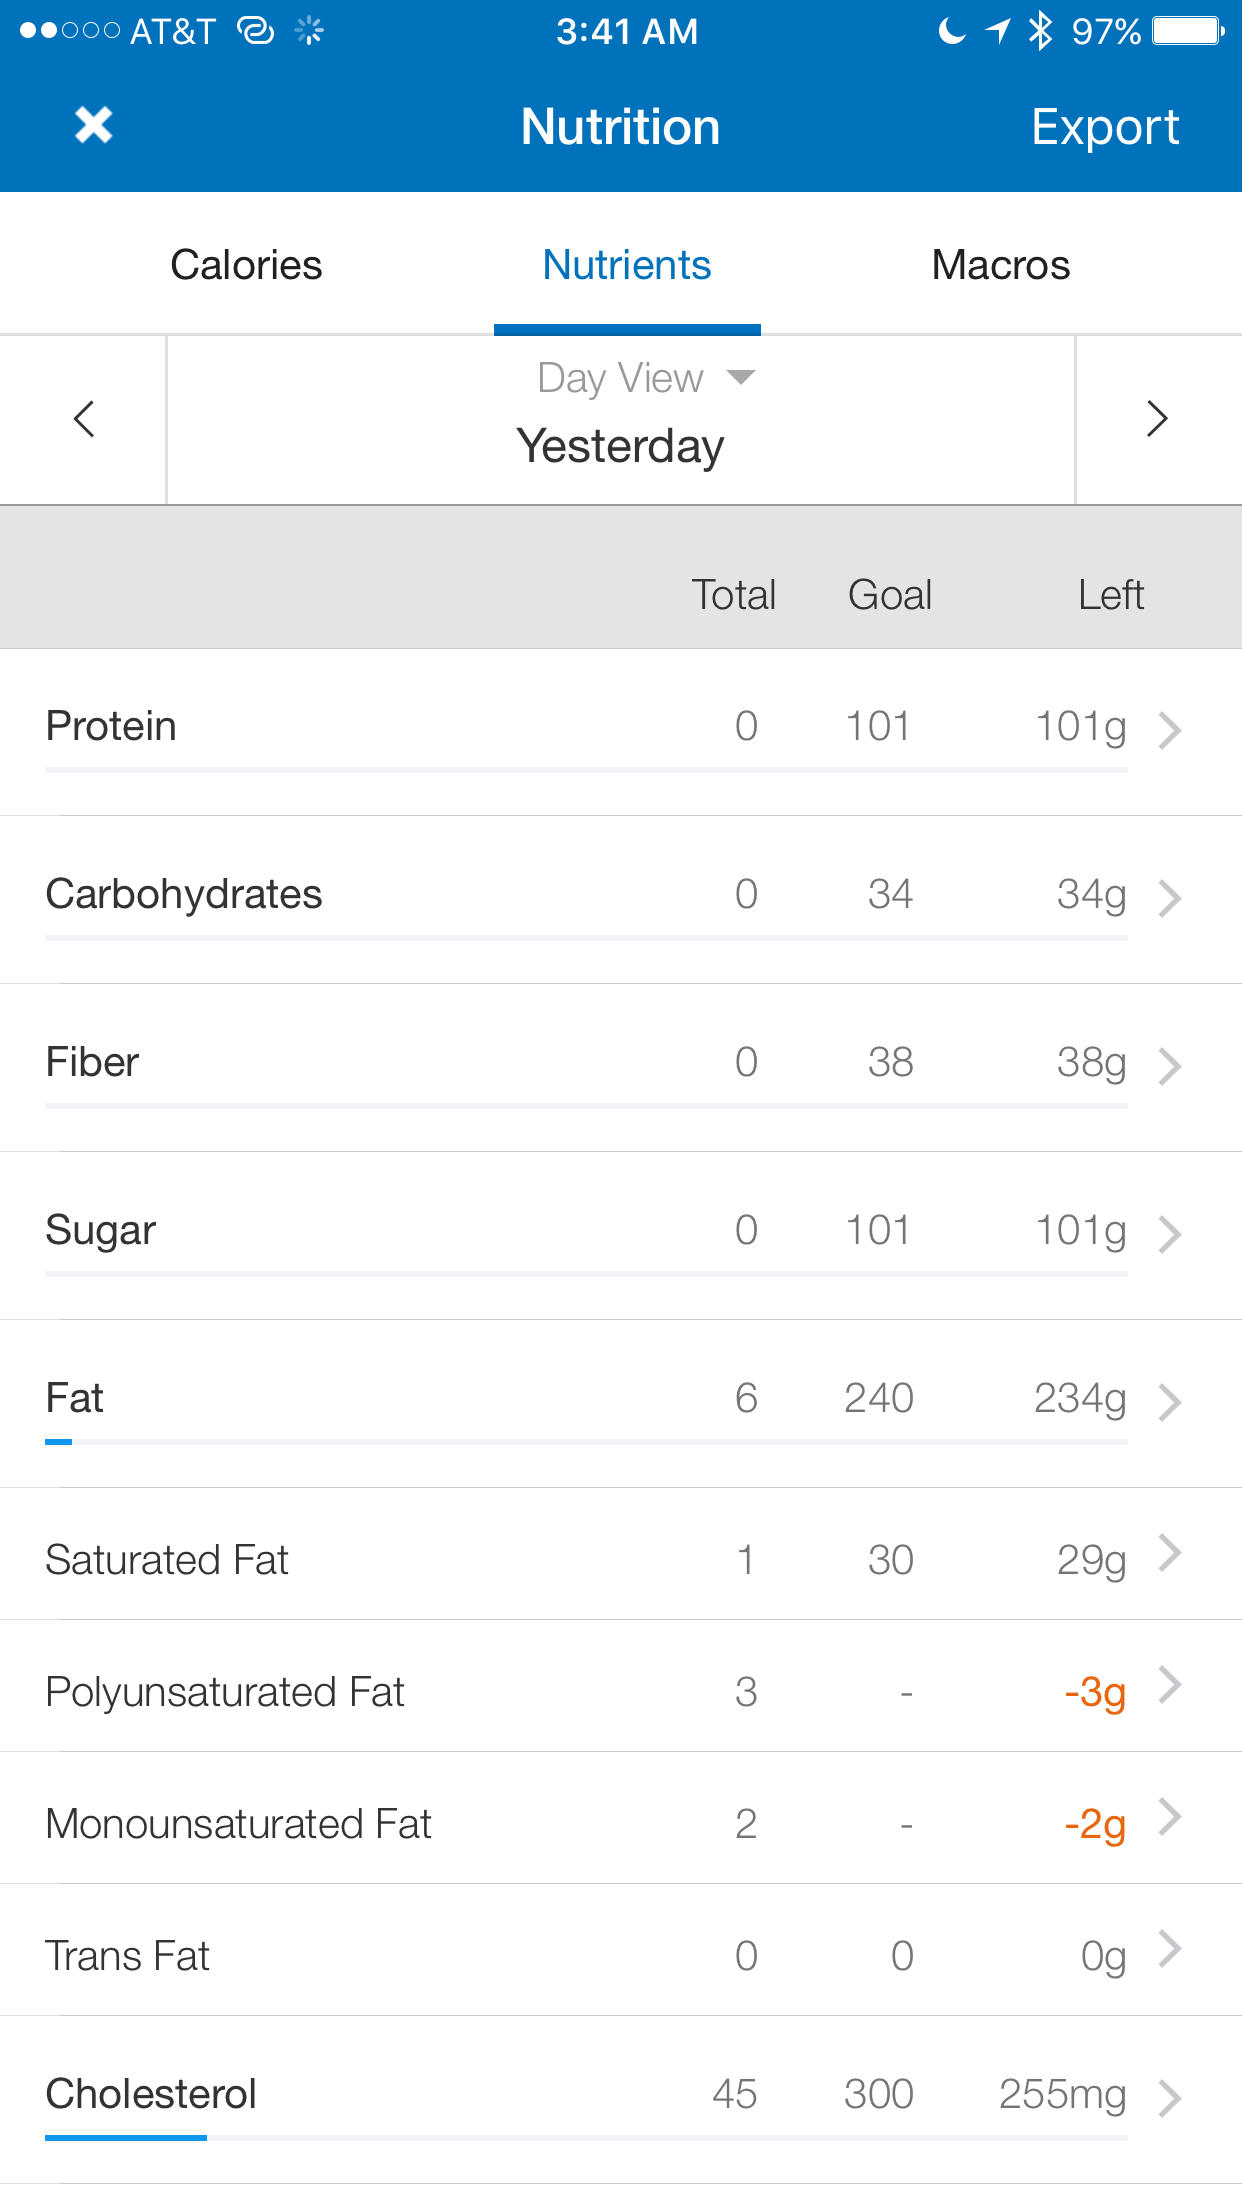The height and width of the screenshot is (2208, 1242).
Task: Go to next day arrow
Action: pyautogui.click(x=1157, y=419)
